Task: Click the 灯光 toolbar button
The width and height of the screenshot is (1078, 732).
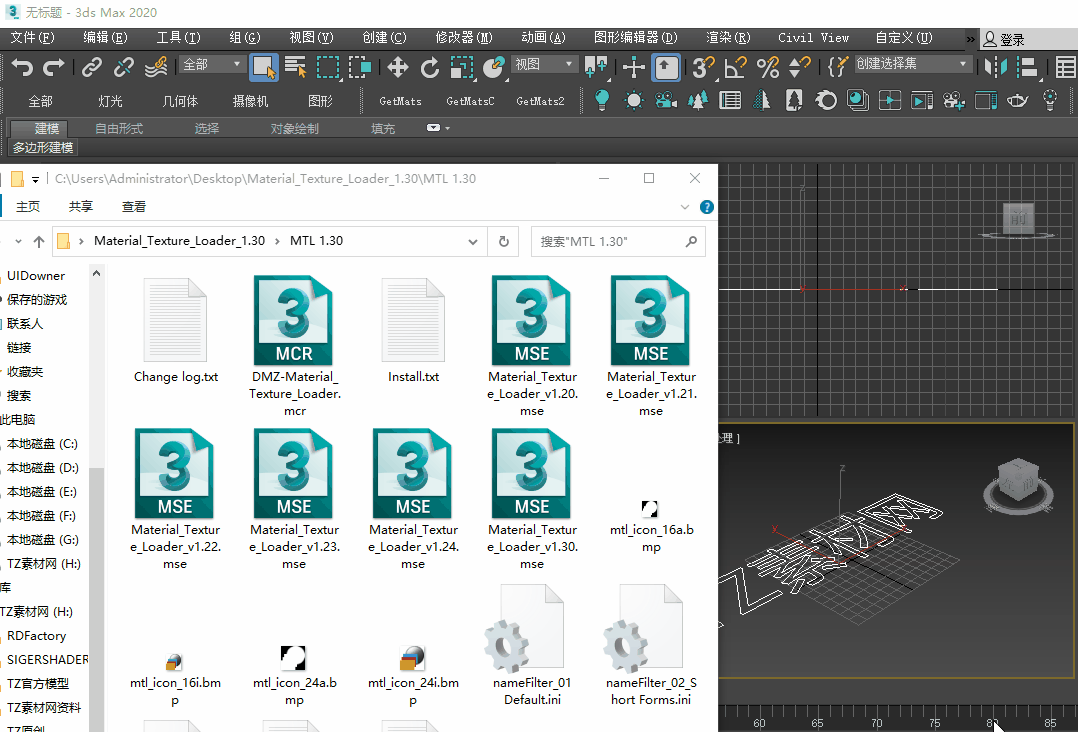Action: [110, 101]
